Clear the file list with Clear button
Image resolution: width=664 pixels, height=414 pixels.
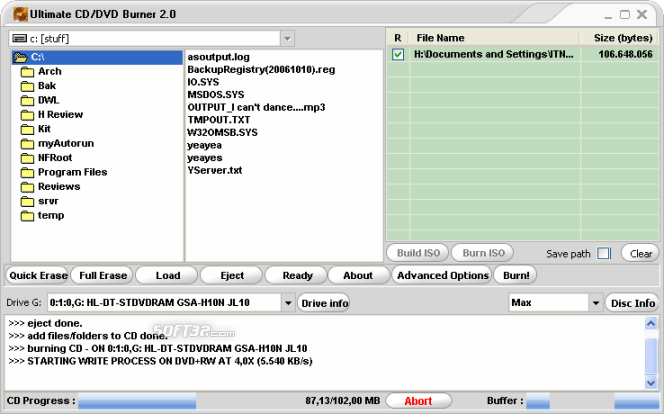coord(640,254)
